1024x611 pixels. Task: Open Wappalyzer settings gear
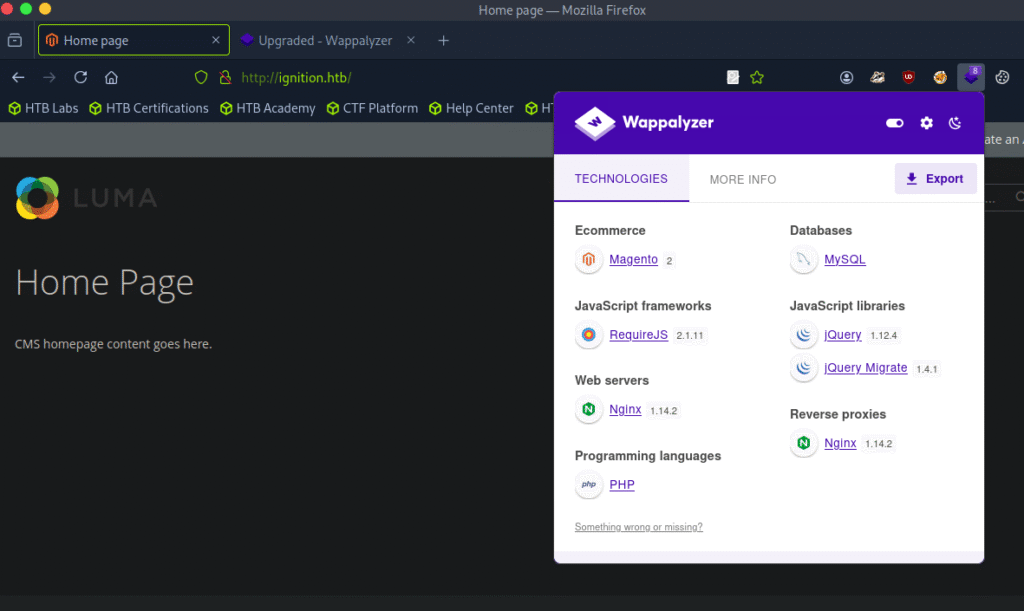926,123
